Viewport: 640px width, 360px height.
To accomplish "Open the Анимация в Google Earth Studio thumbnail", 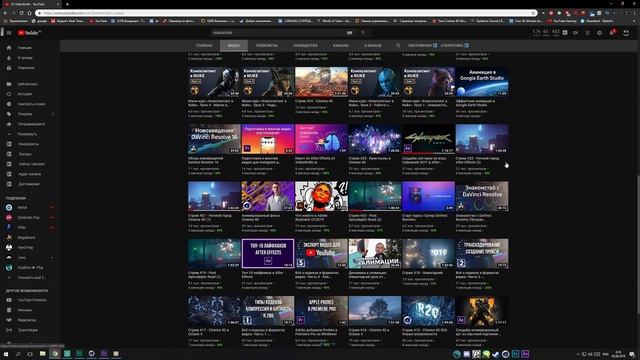I will (482, 82).
